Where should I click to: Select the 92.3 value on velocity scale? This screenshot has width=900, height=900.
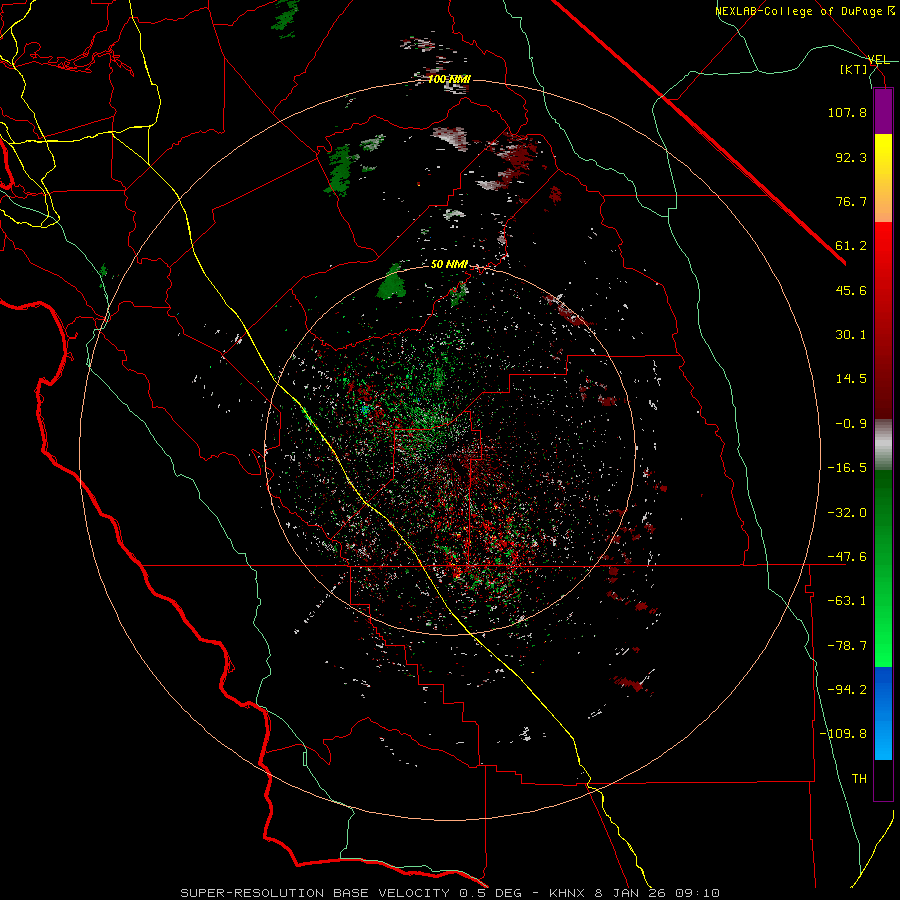click(x=851, y=157)
